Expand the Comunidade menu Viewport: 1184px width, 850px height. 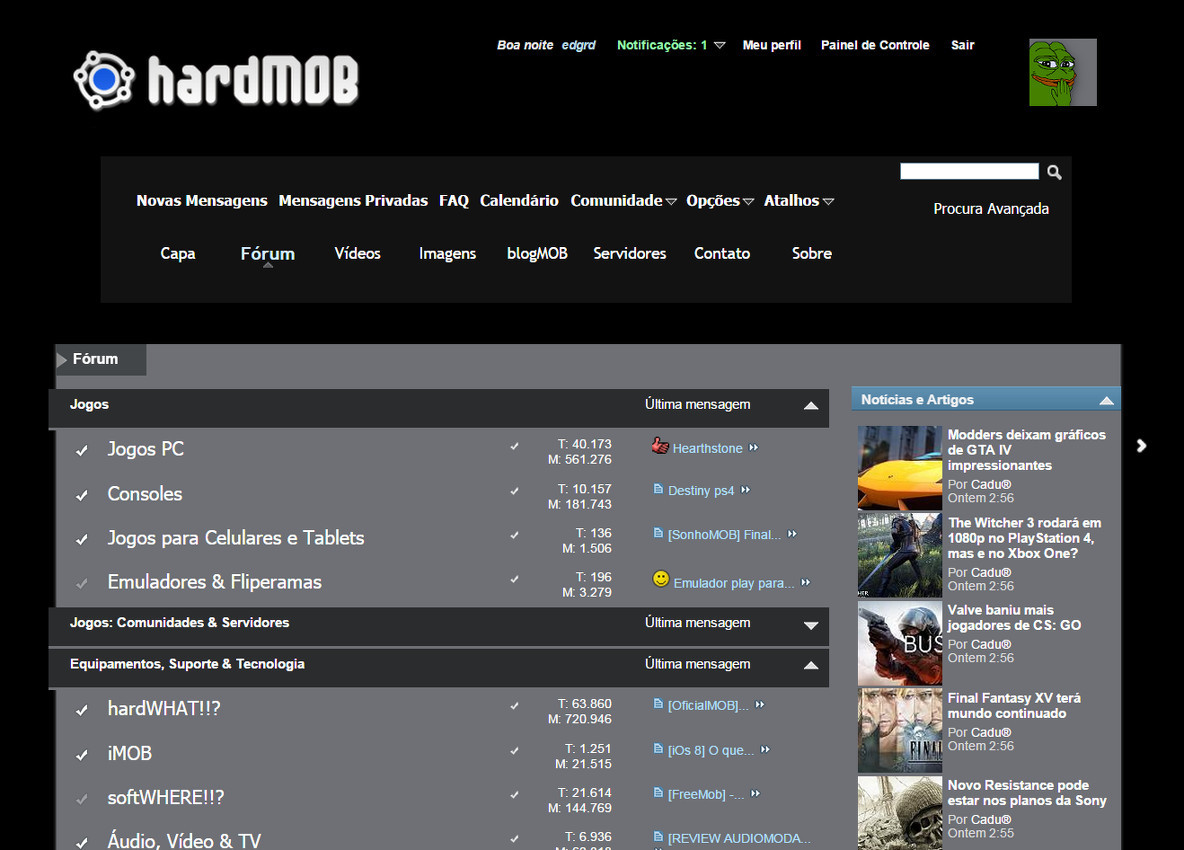(623, 201)
